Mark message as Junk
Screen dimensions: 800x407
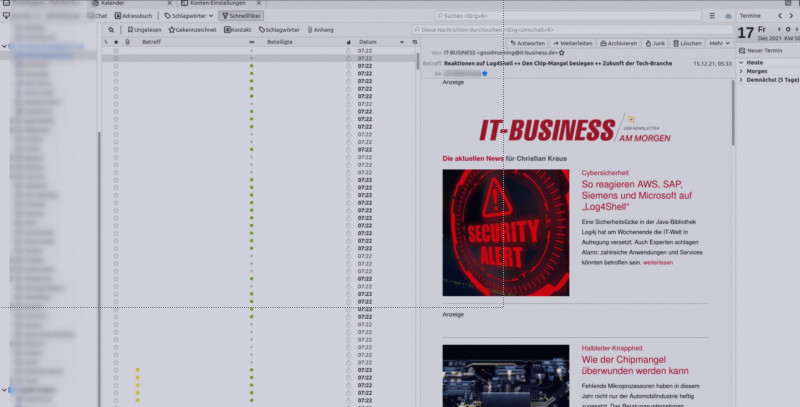pos(656,44)
